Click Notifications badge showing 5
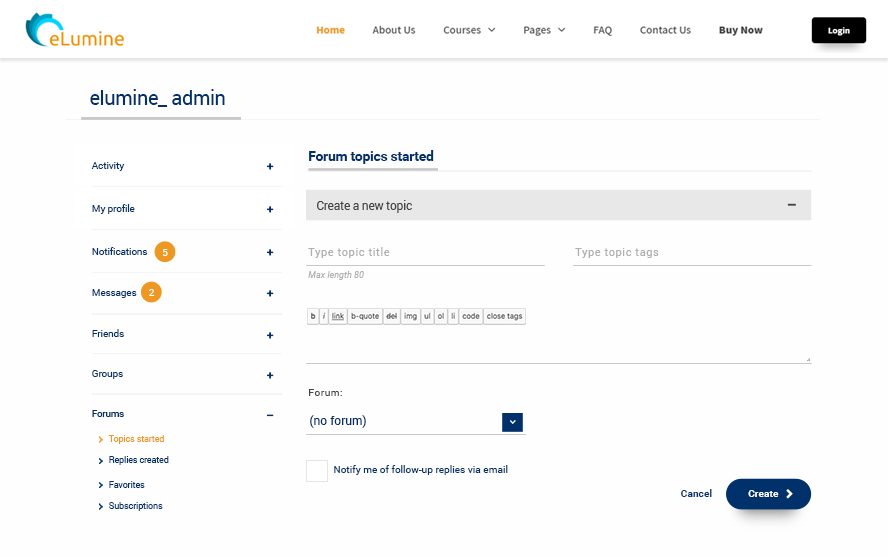Viewport: 888px width, 557px height. (x=165, y=252)
